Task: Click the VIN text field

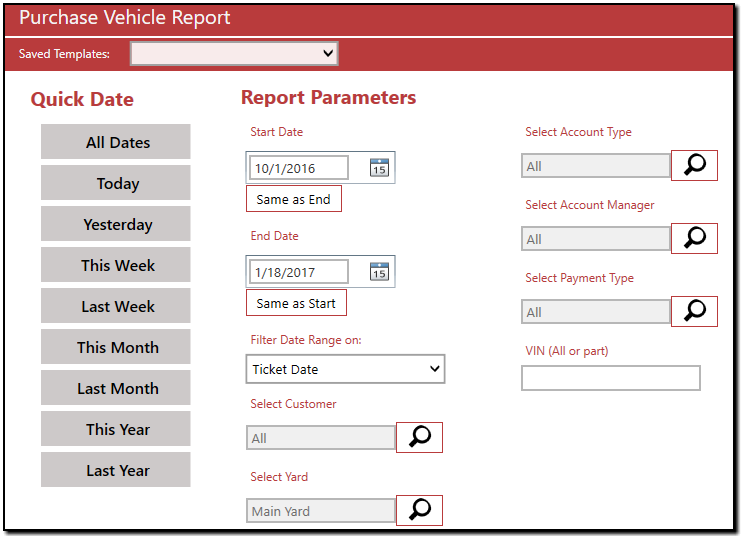Action: (610, 378)
